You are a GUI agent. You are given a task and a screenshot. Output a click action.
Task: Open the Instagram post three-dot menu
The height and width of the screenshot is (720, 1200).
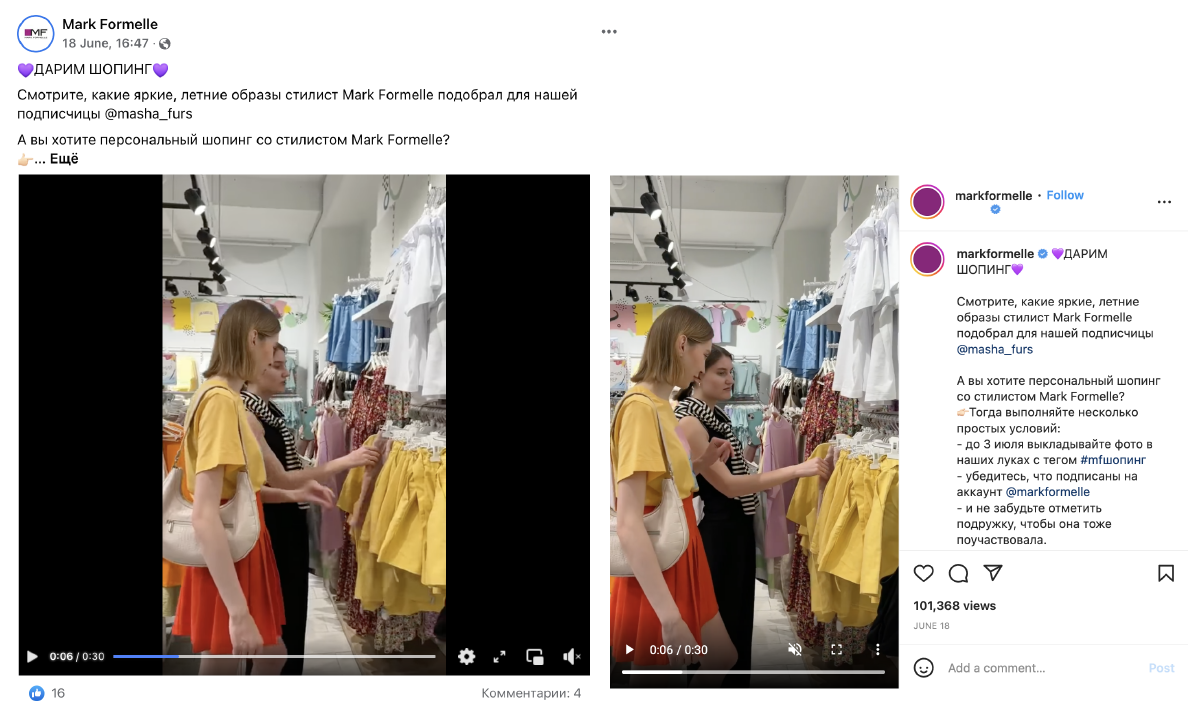(x=1164, y=202)
